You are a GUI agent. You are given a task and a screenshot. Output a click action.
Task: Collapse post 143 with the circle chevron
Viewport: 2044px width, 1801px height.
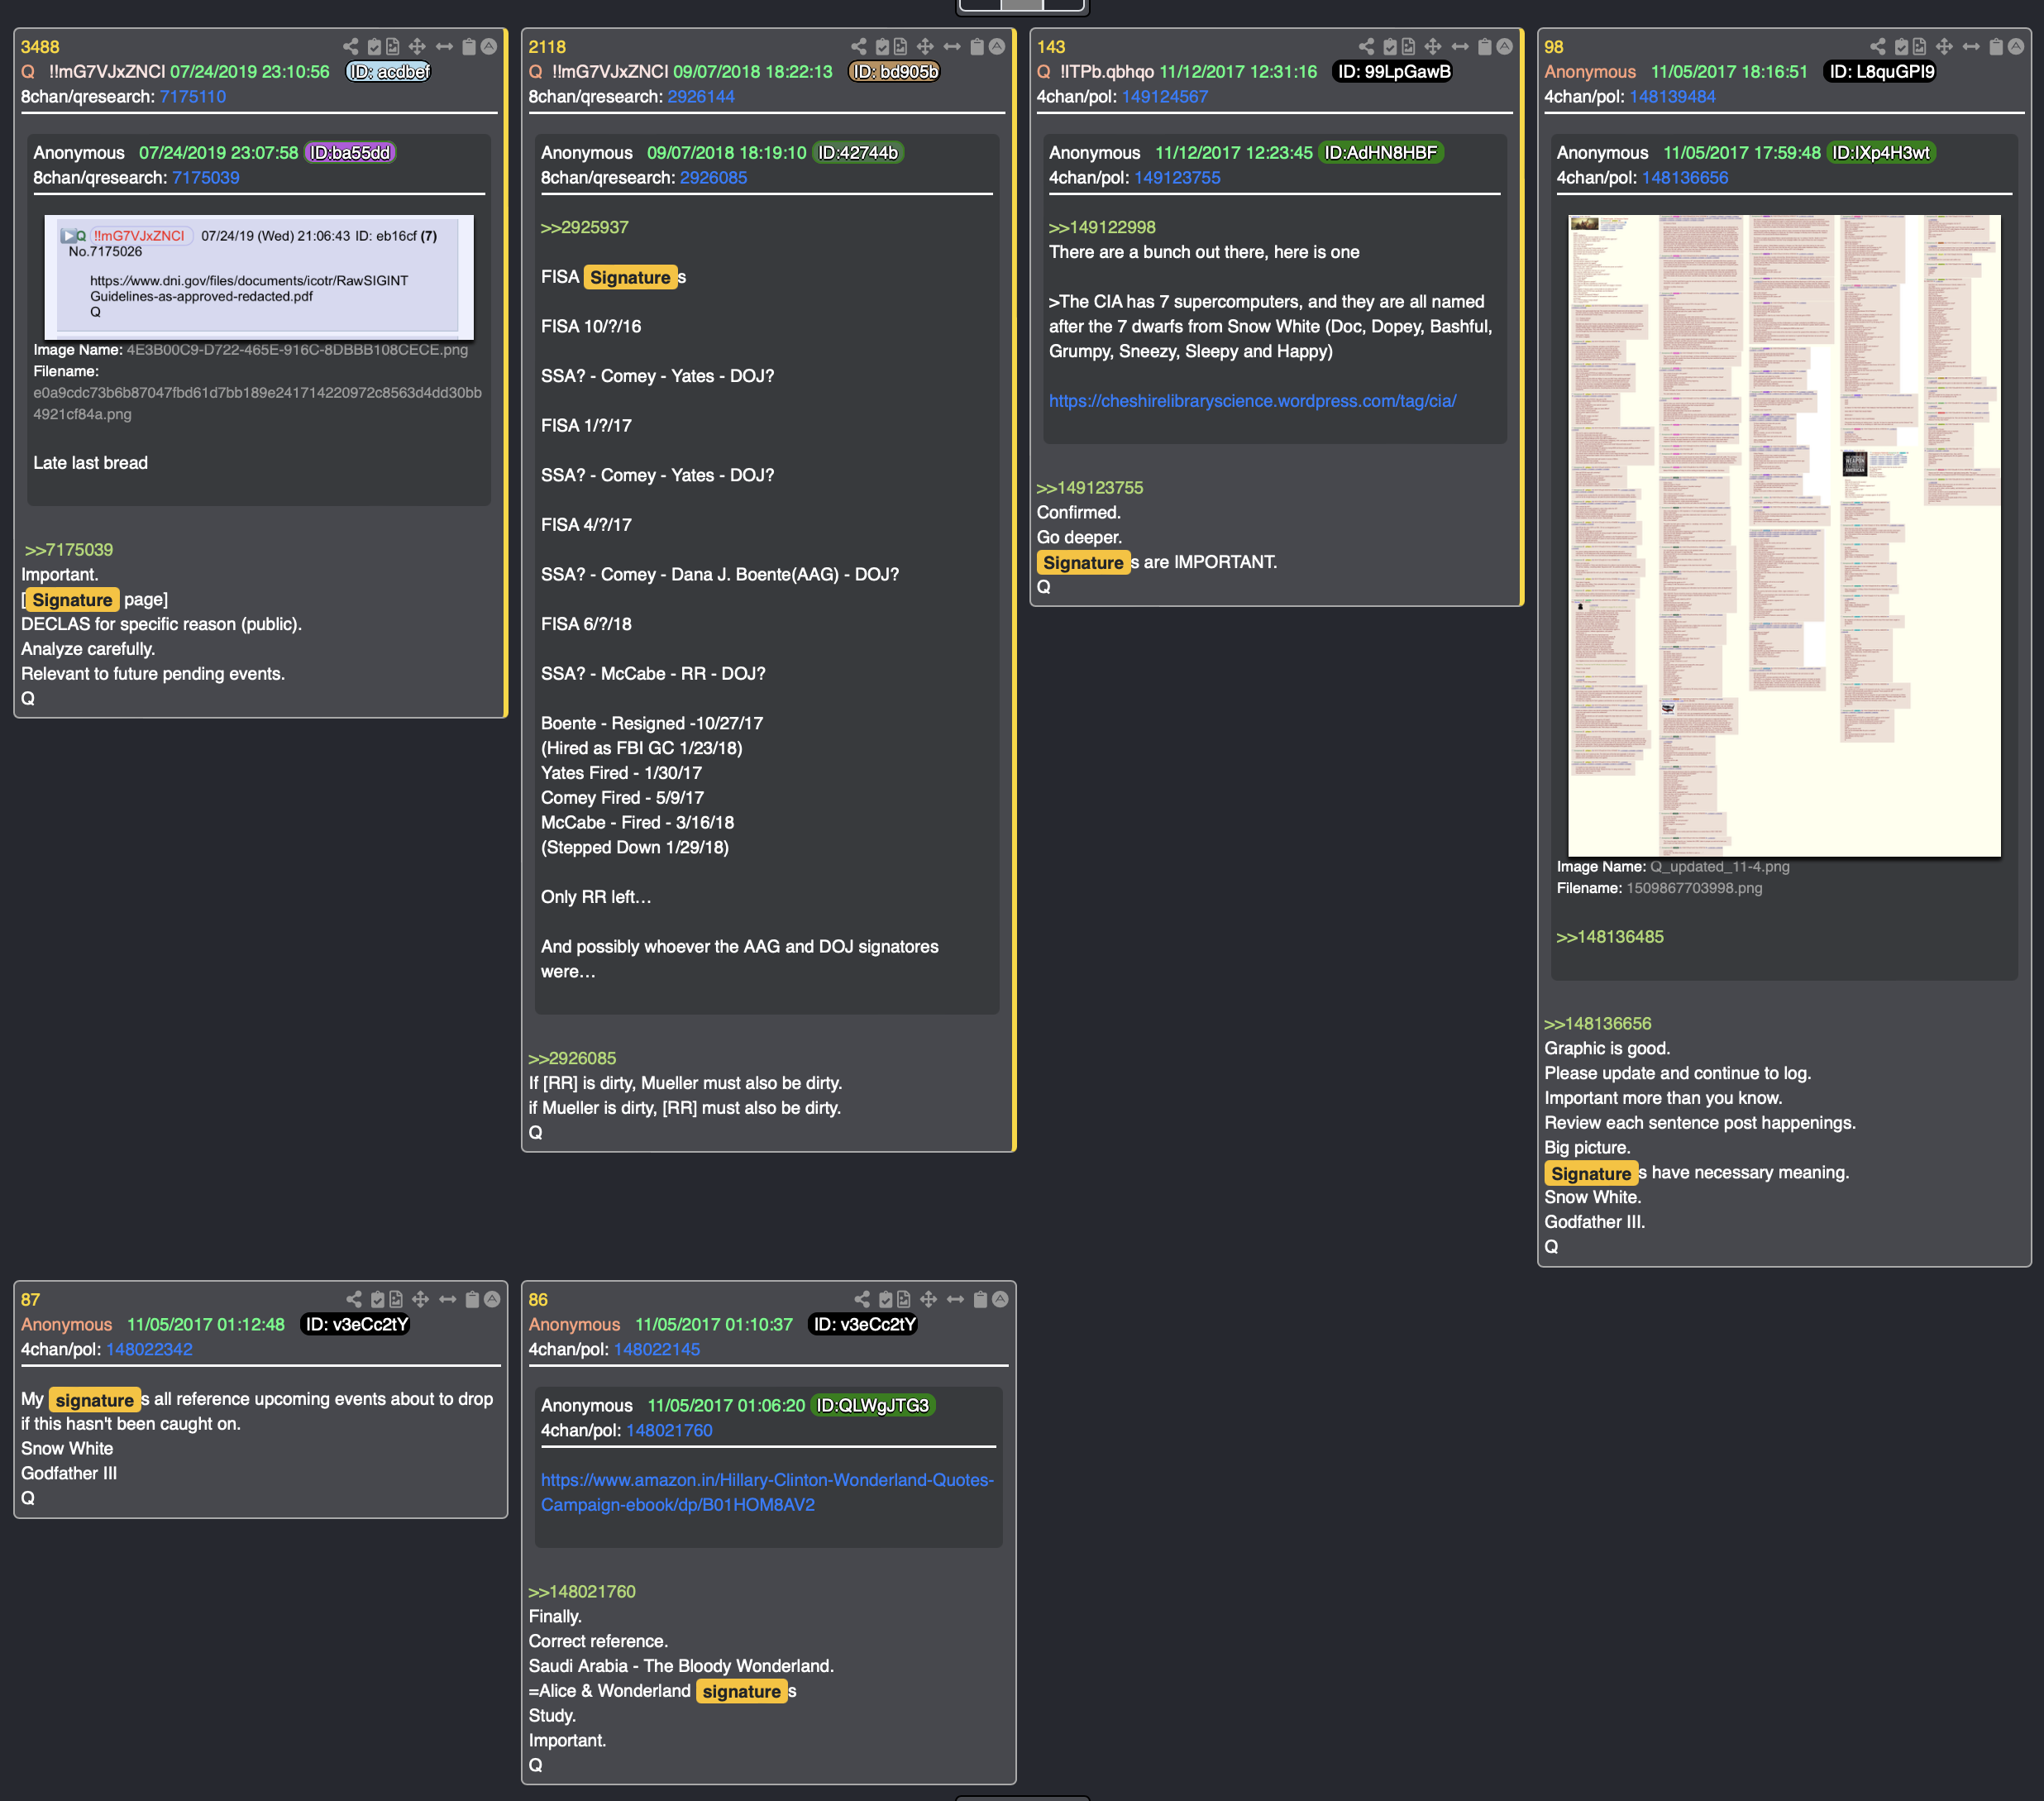(x=1505, y=47)
